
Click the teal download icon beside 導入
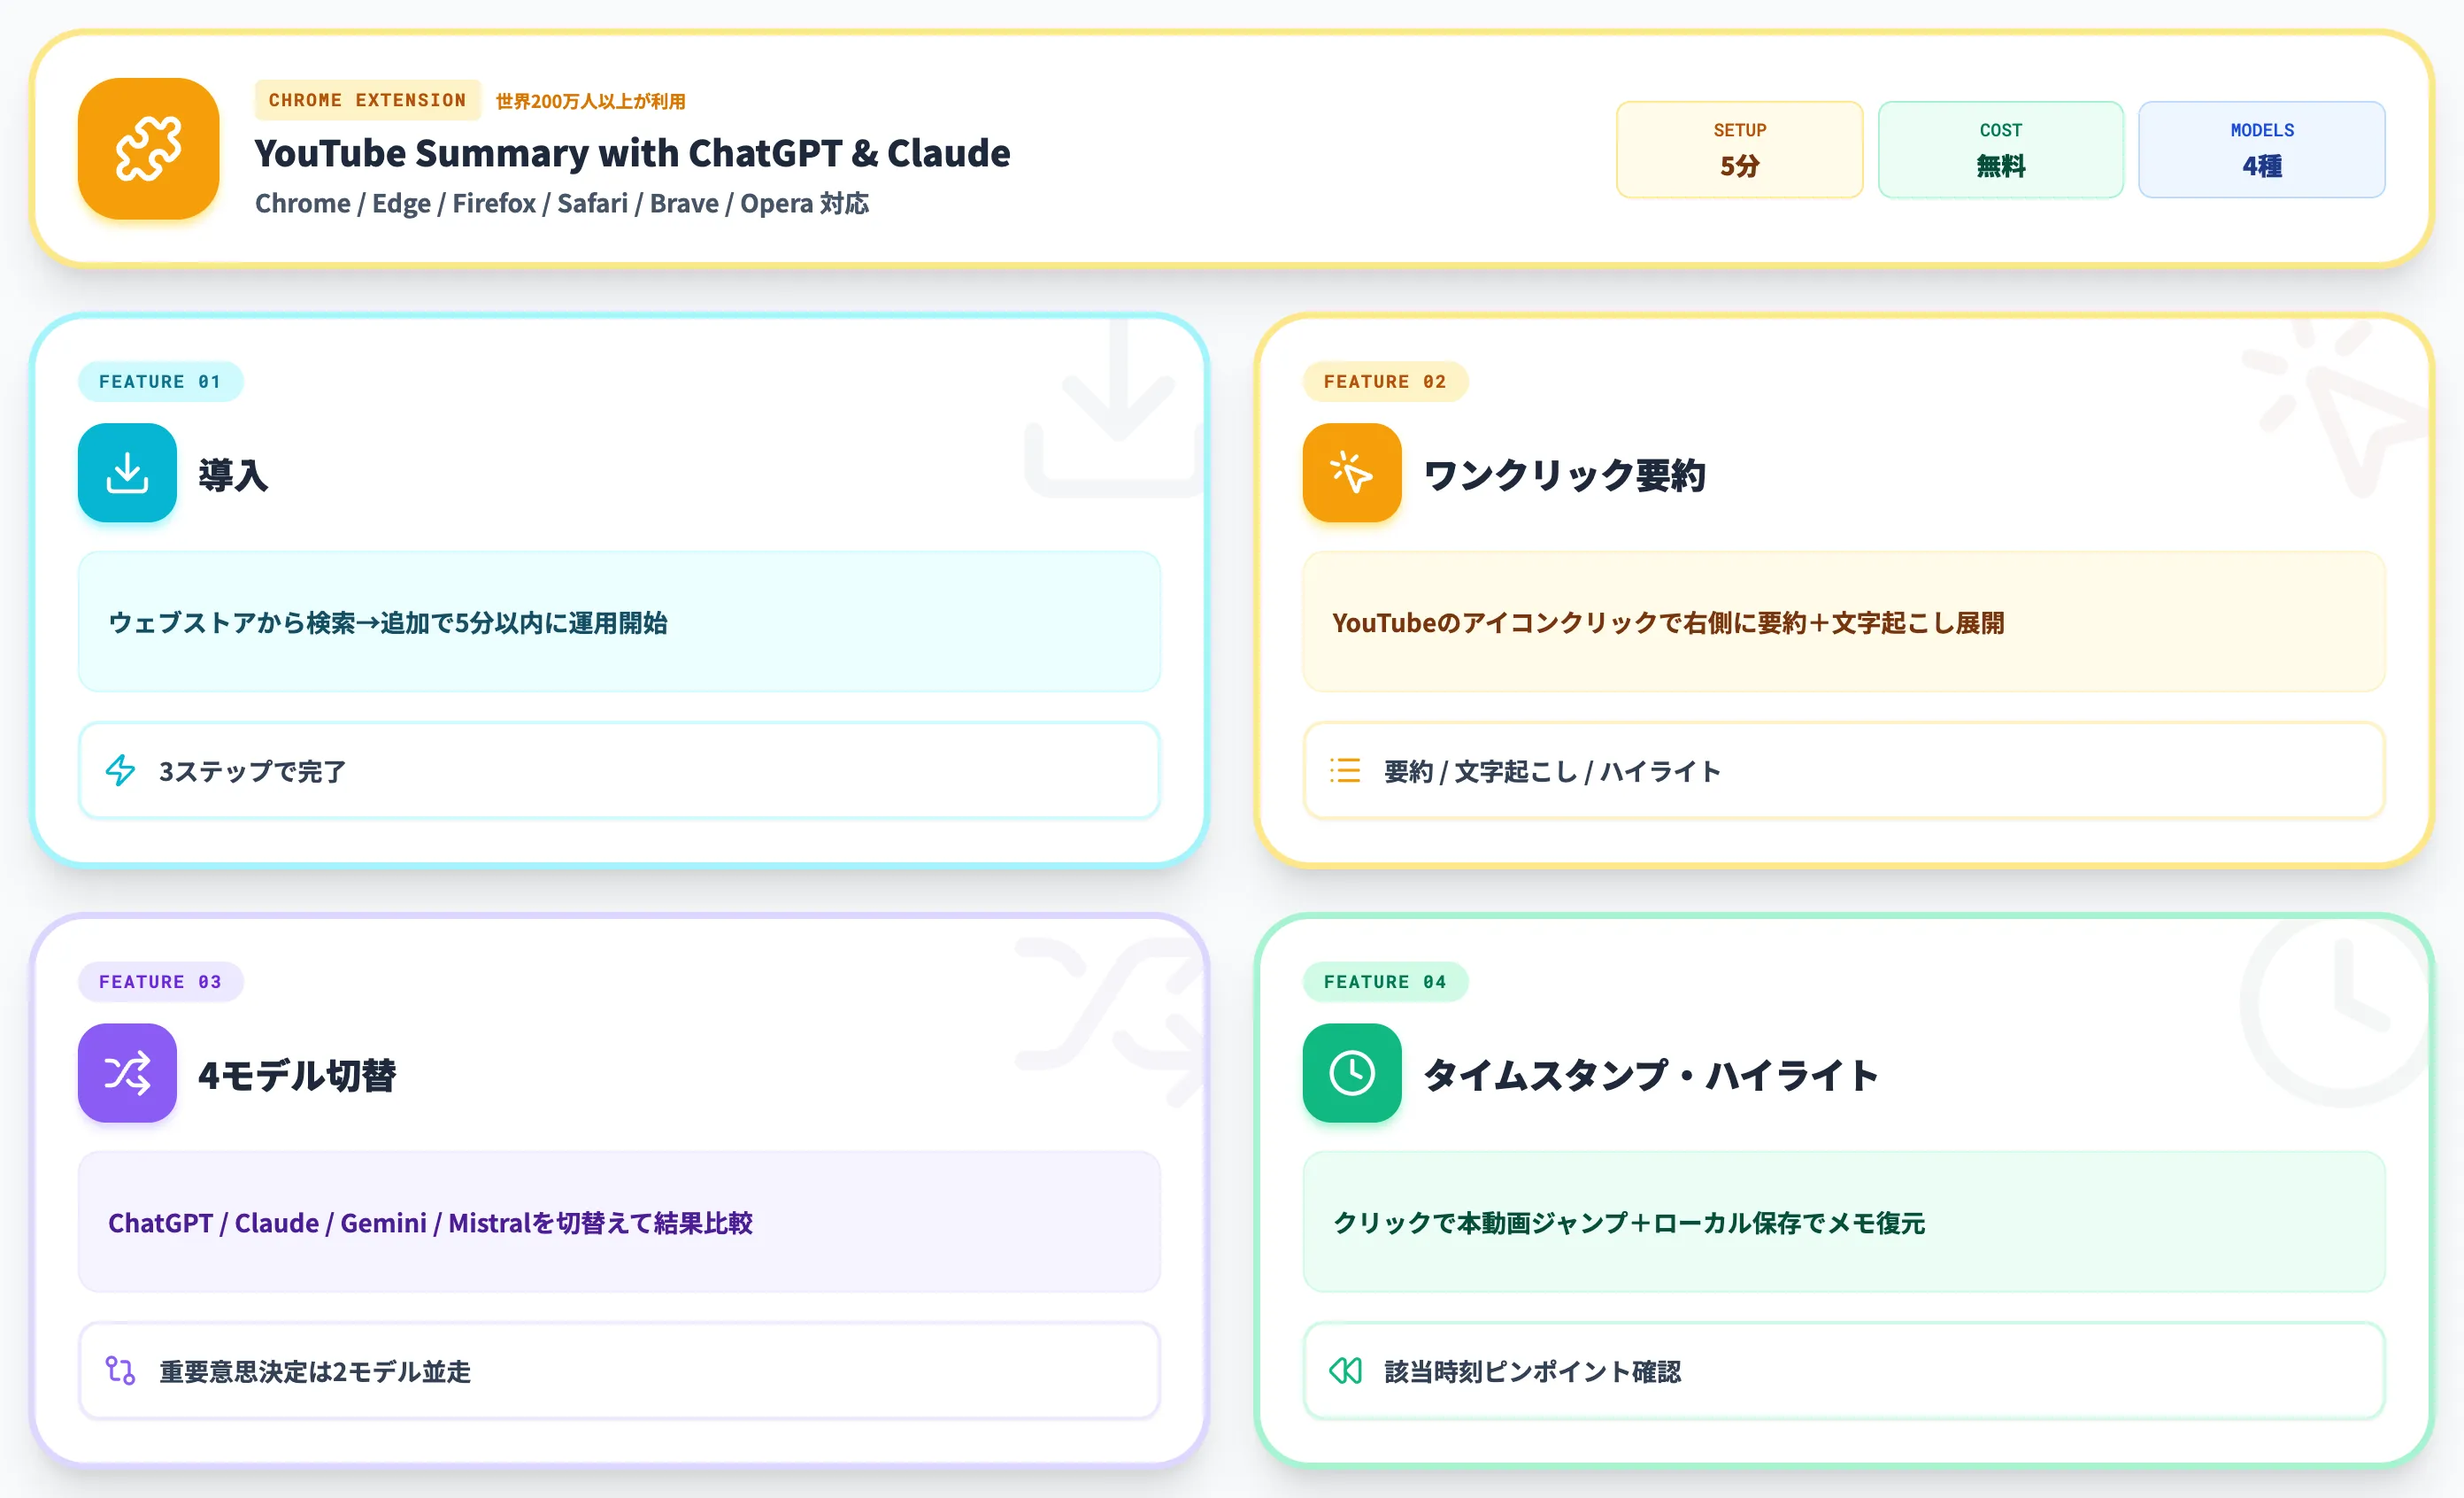pyautogui.click(x=127, y=472)
